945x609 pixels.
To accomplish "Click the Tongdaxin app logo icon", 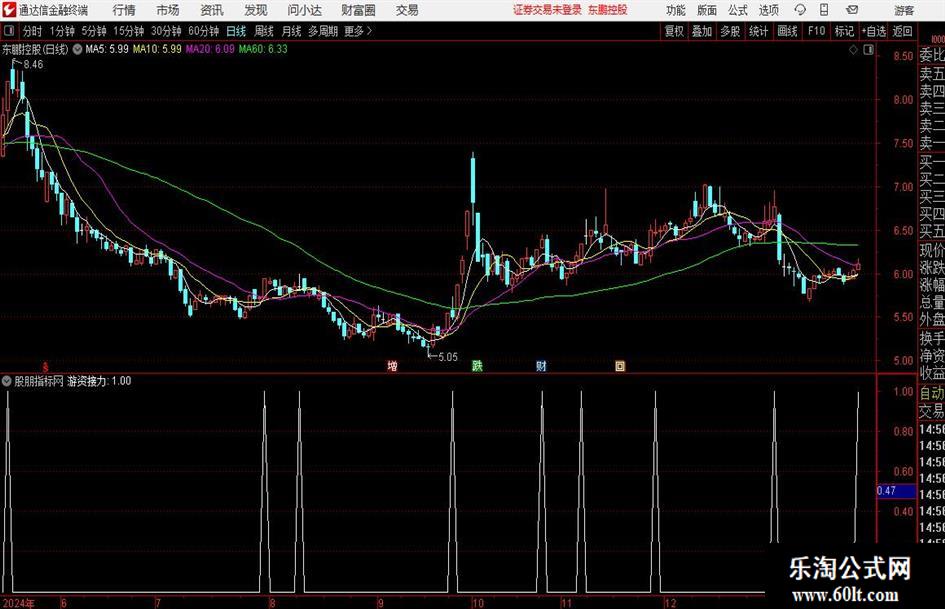I will click(x=9, y=10).
